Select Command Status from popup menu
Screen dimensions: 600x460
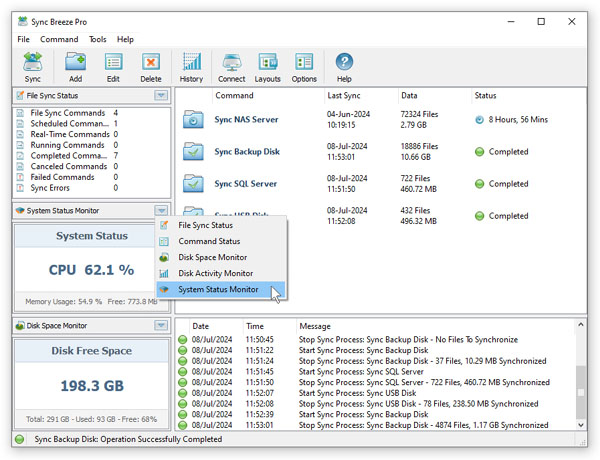[x=221, y=241]
